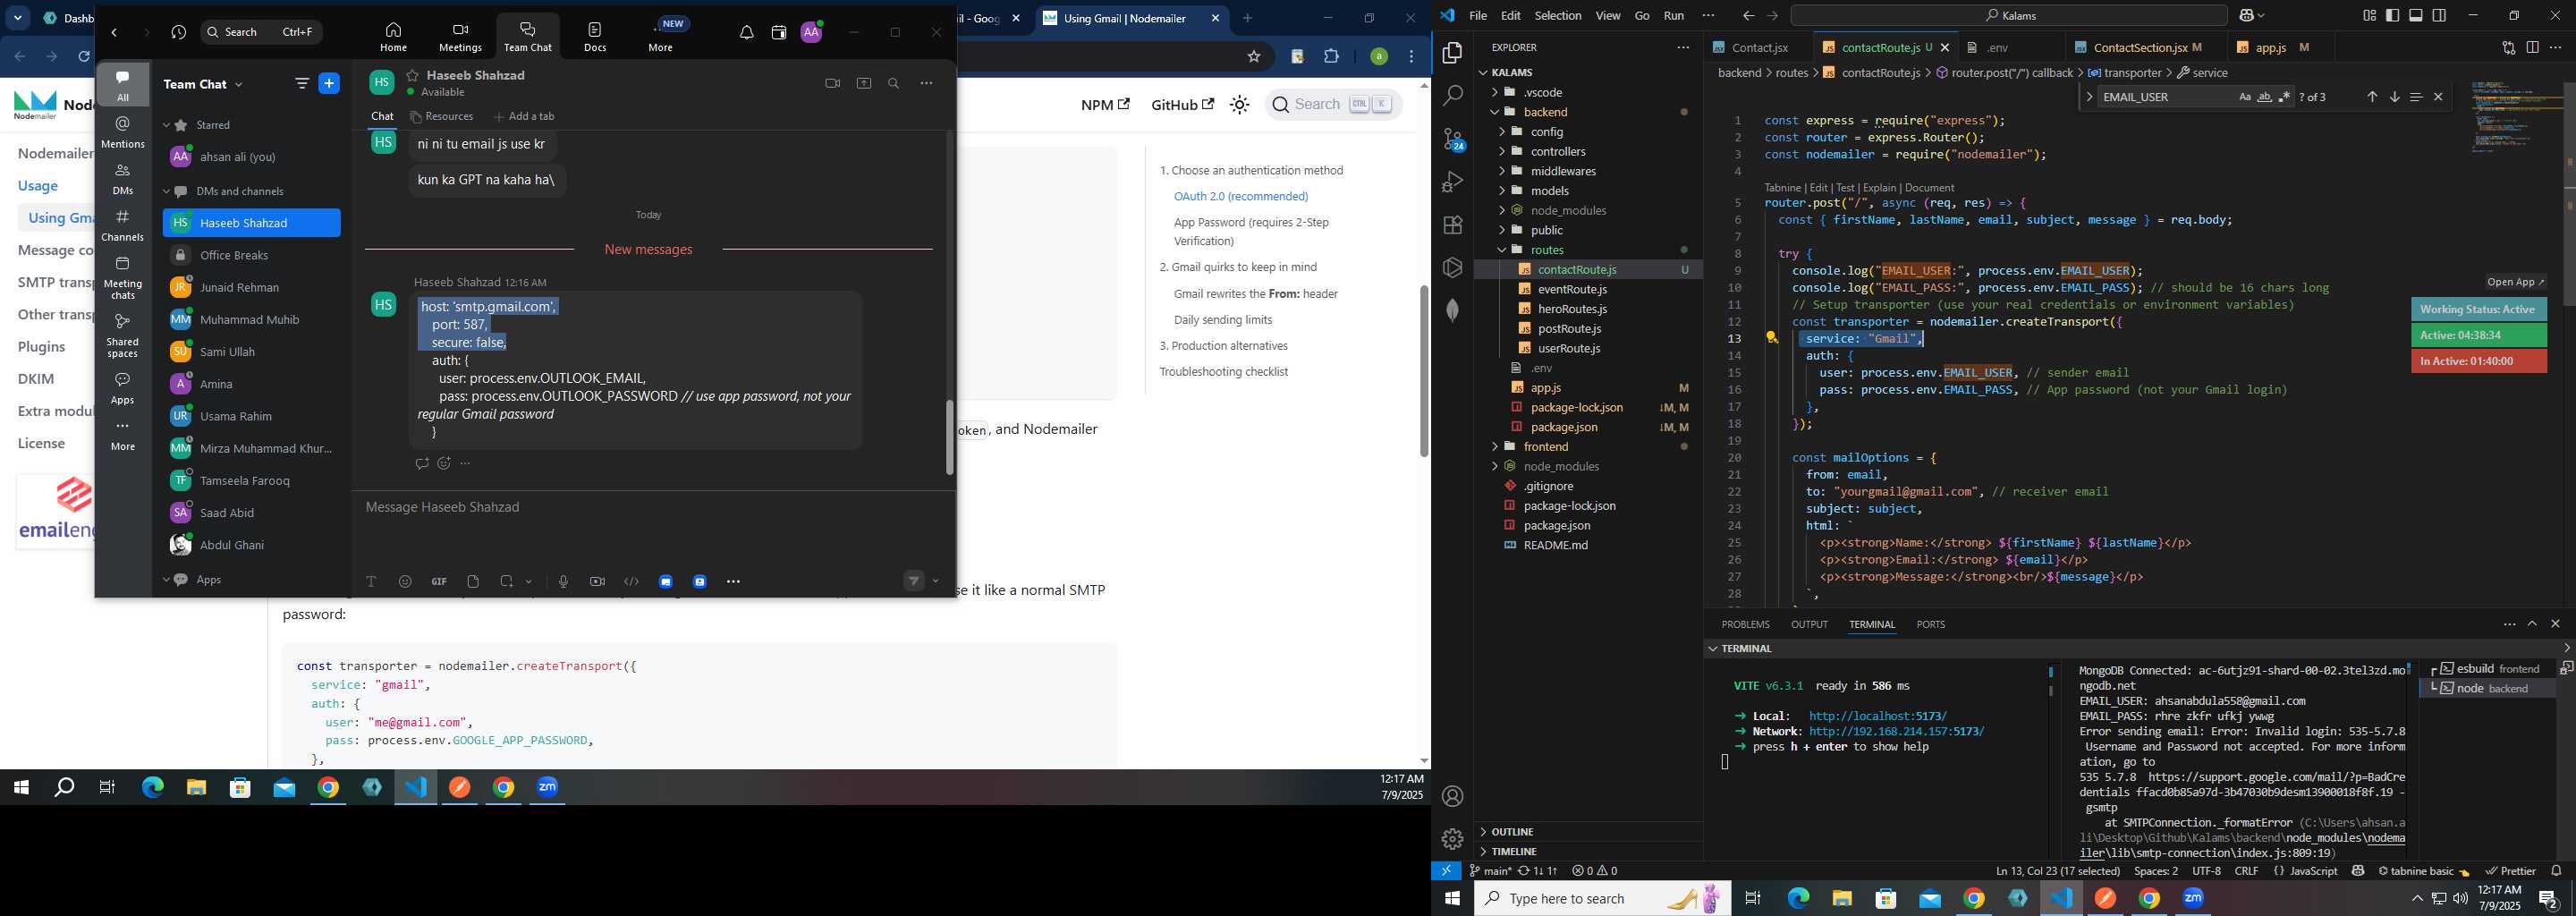The width and height of the screenshot is (2576, 916).
Task: Toggle Nodemailer light/dark theme
Action: point(1240,105)
